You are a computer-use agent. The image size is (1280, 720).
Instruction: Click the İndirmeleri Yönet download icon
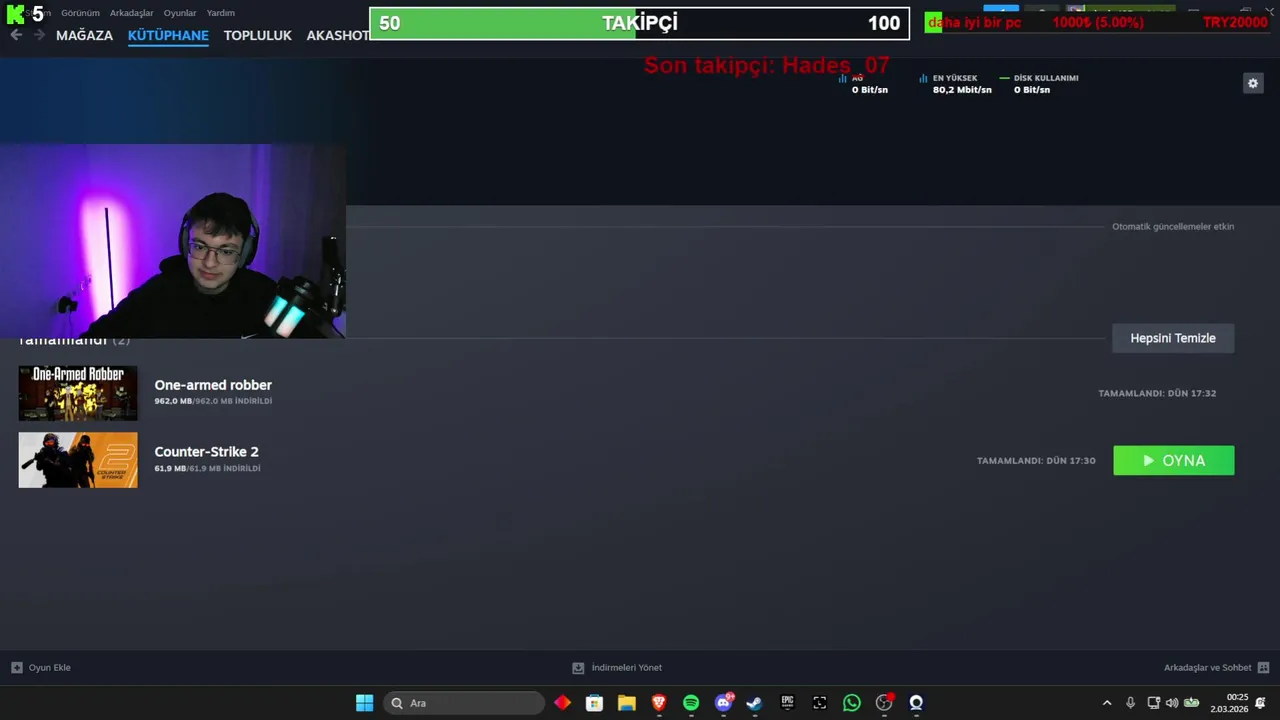pyautogui.click(x=578, y=668)
